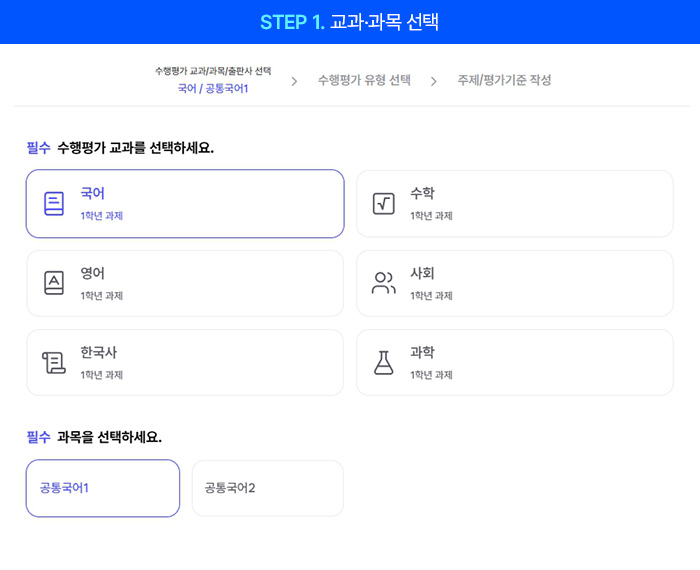Image resolution: width=700 pixels, height=570 pixels.
Task: Choose the 한국사 subject card
Action: point(185,363)
